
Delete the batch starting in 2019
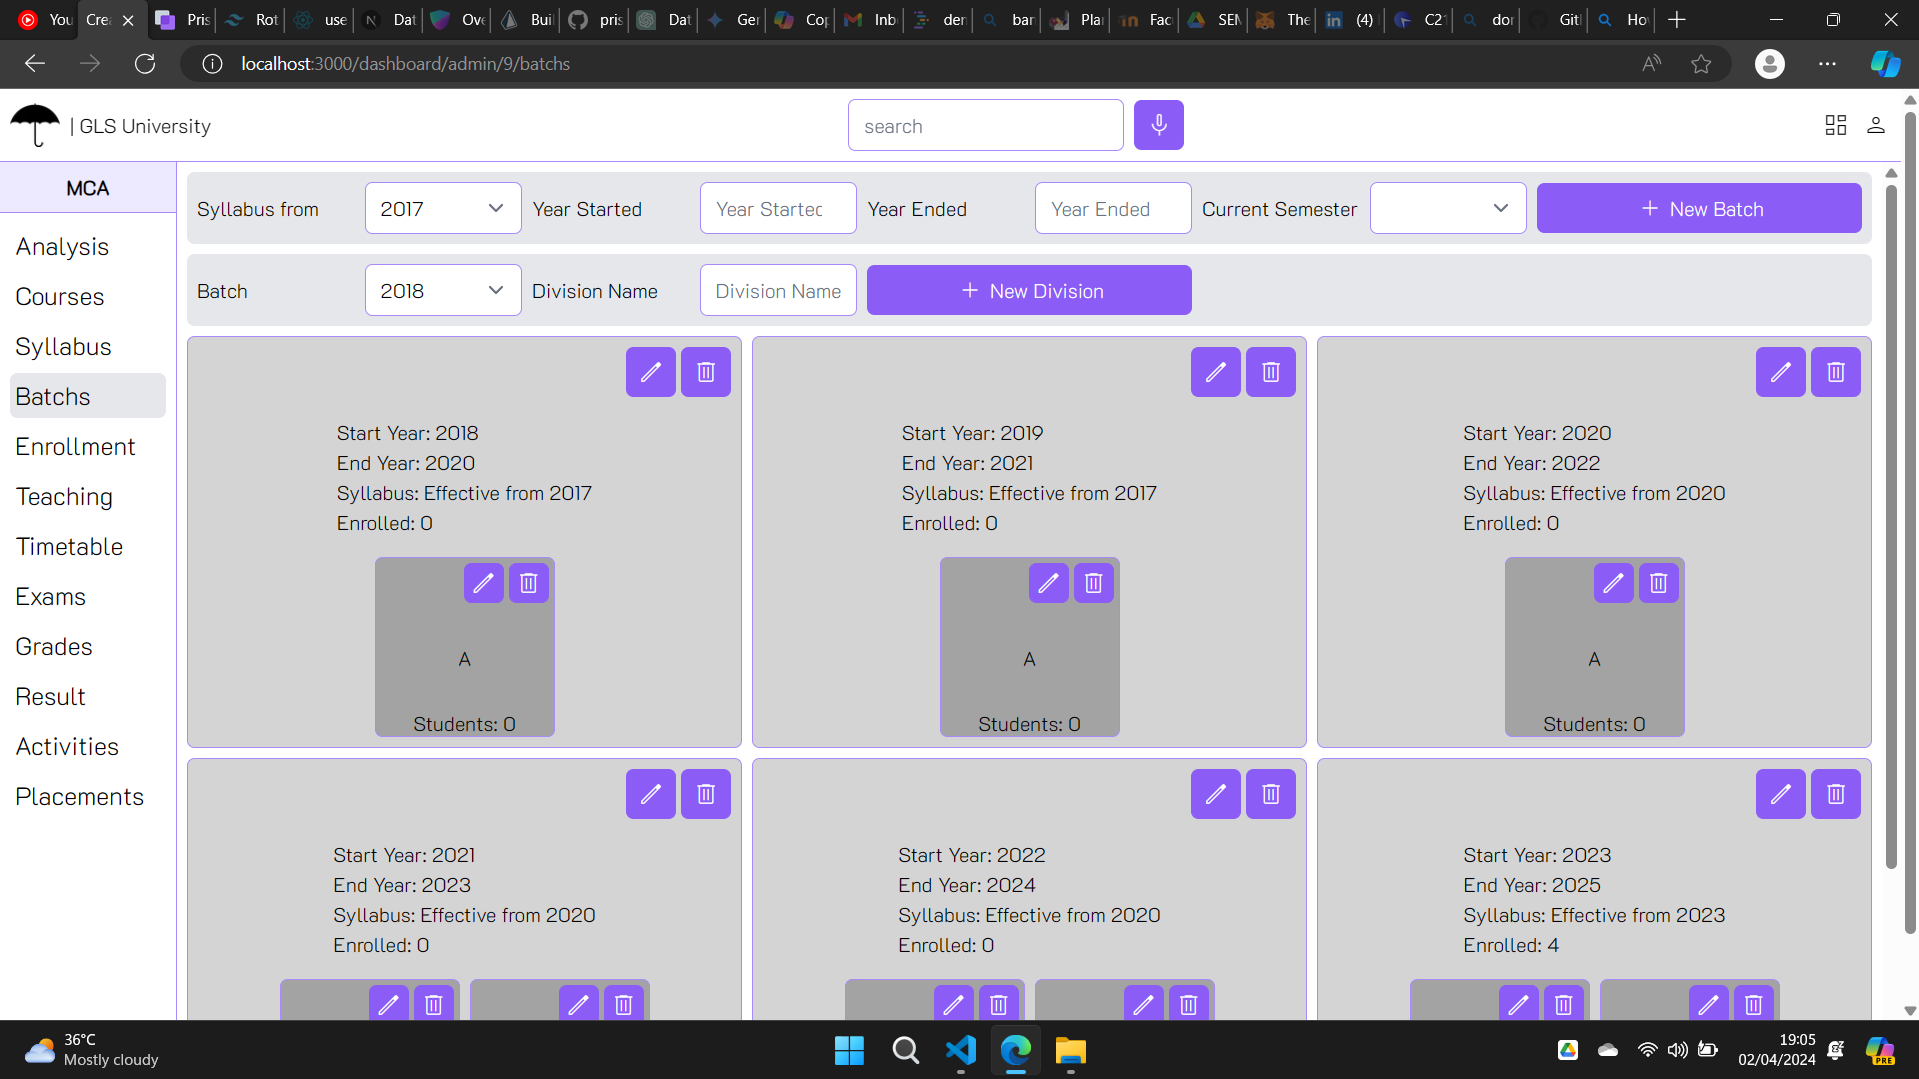[1270, 372]
